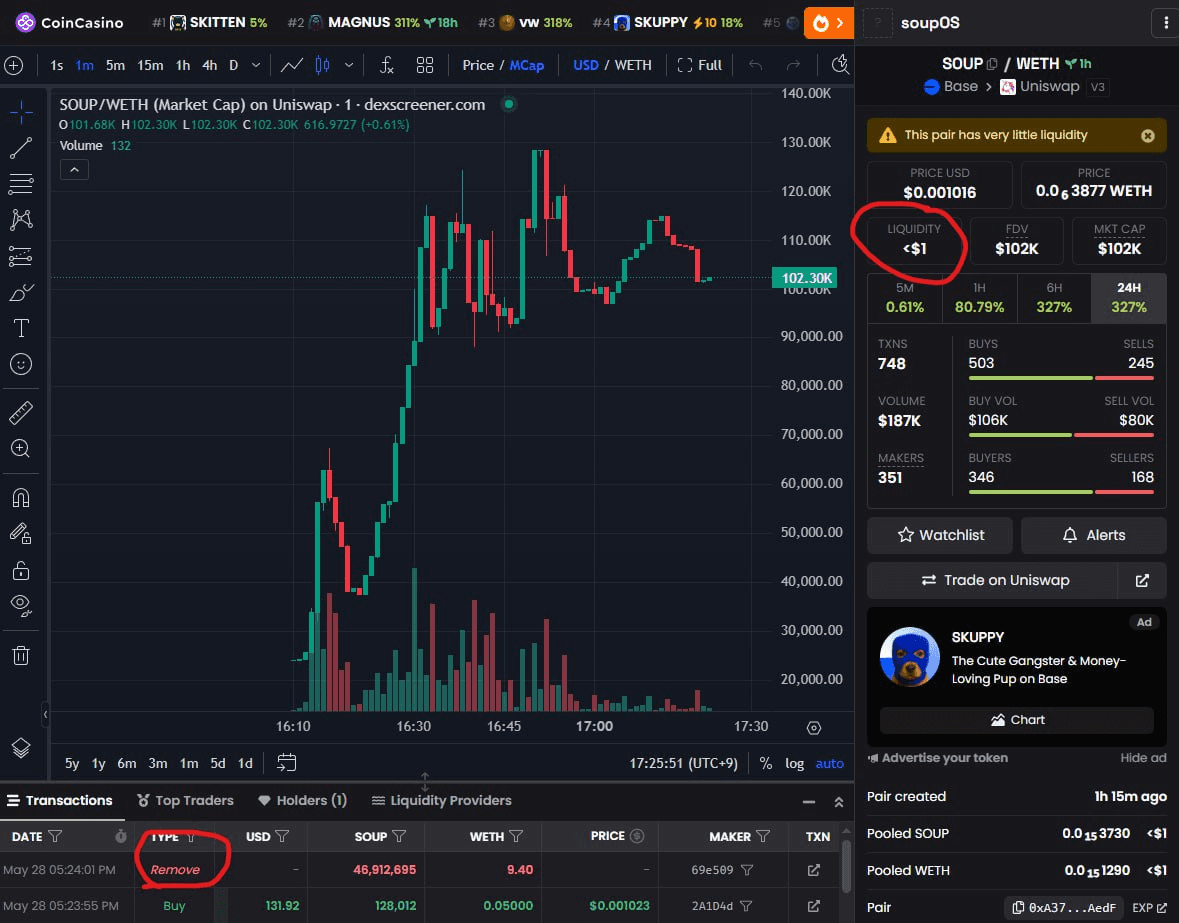Open the chart style dropdown arrow
This screenshot has height=923, width=1179.
[x=349, y=65]
